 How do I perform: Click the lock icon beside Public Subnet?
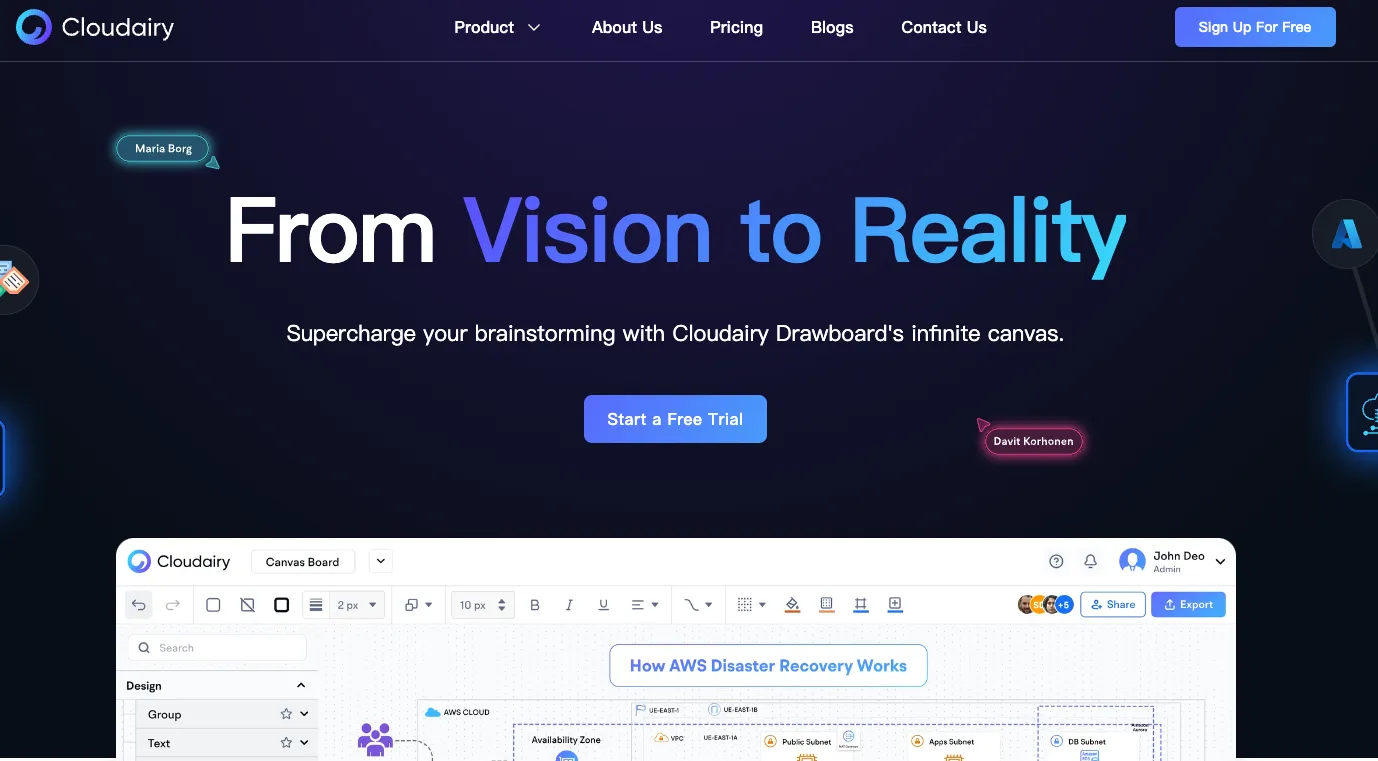770,742
